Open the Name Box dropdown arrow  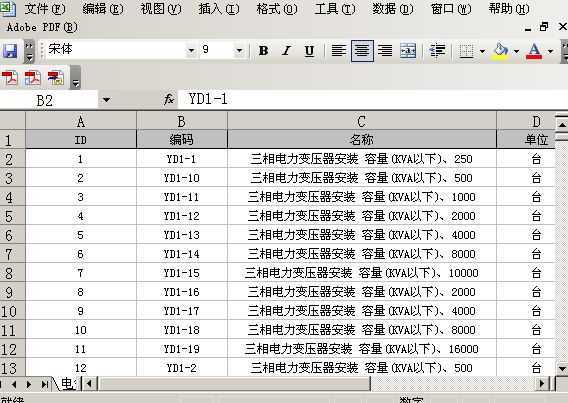106,100
